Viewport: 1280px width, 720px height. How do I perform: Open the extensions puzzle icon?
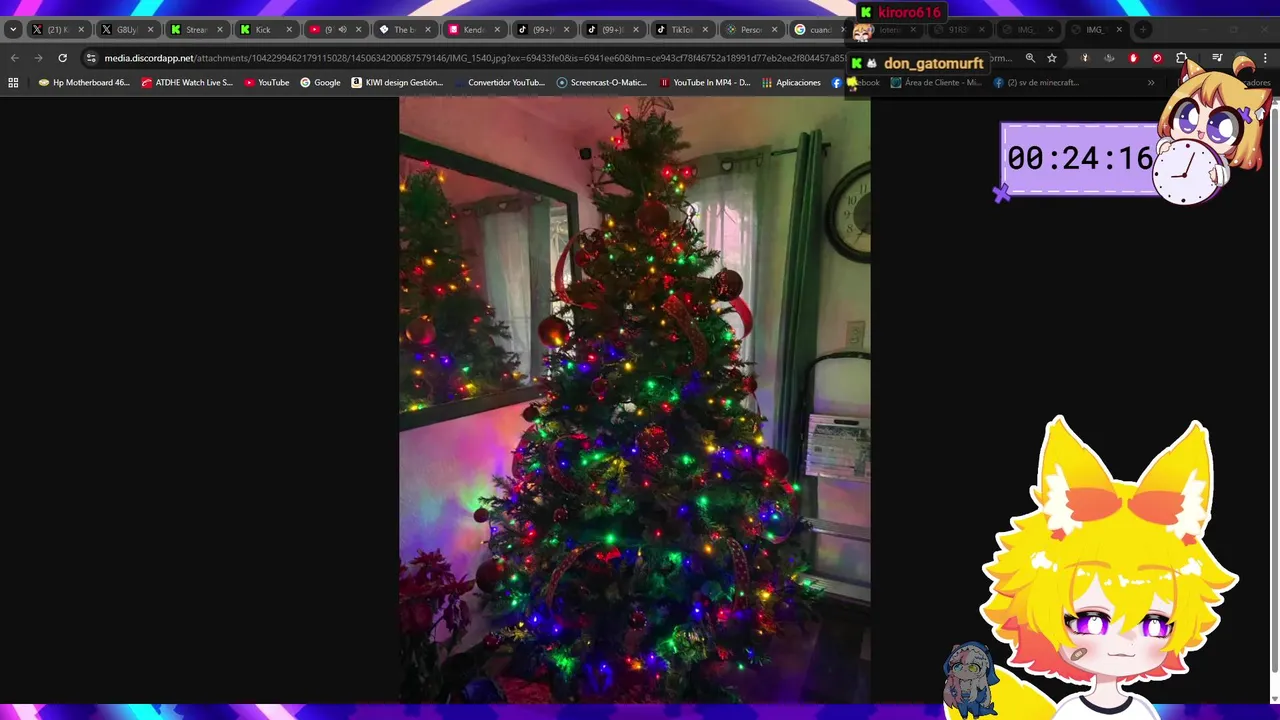1181,58
